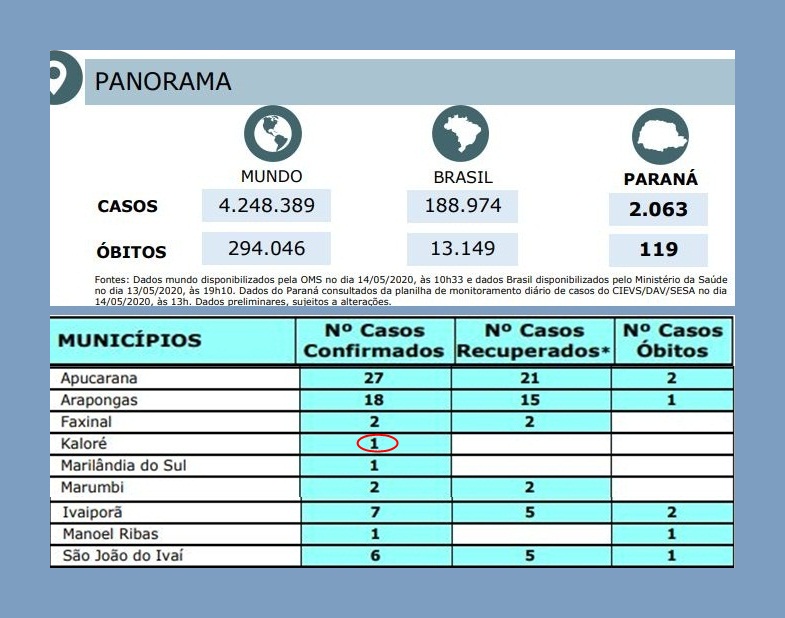
Task: Select the PANORAMA heading text
Action: point(163,82)
